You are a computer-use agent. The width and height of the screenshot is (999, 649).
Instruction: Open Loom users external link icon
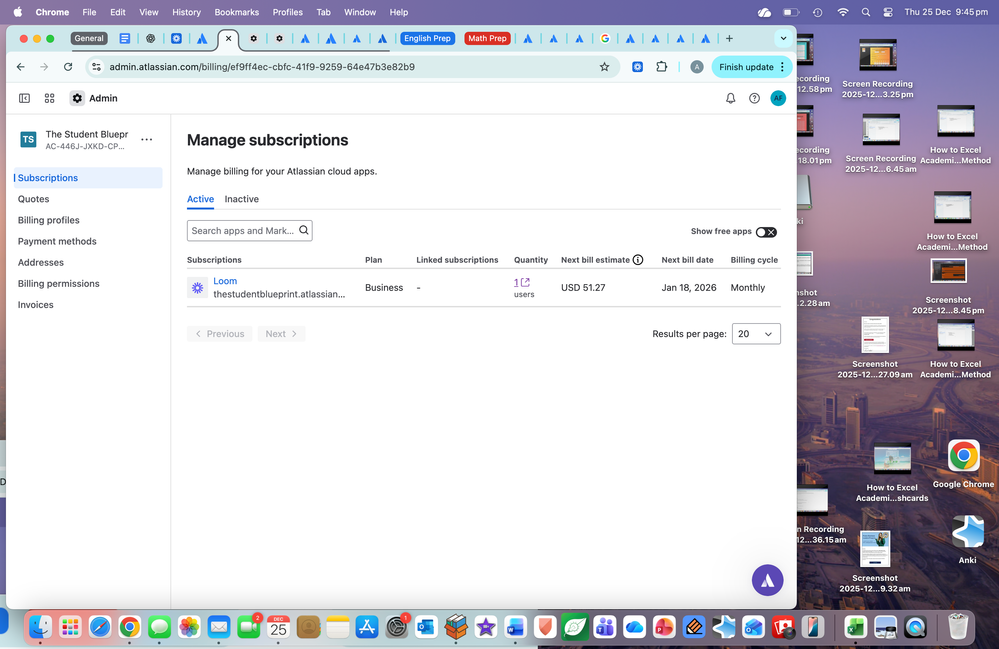point(526,282)
